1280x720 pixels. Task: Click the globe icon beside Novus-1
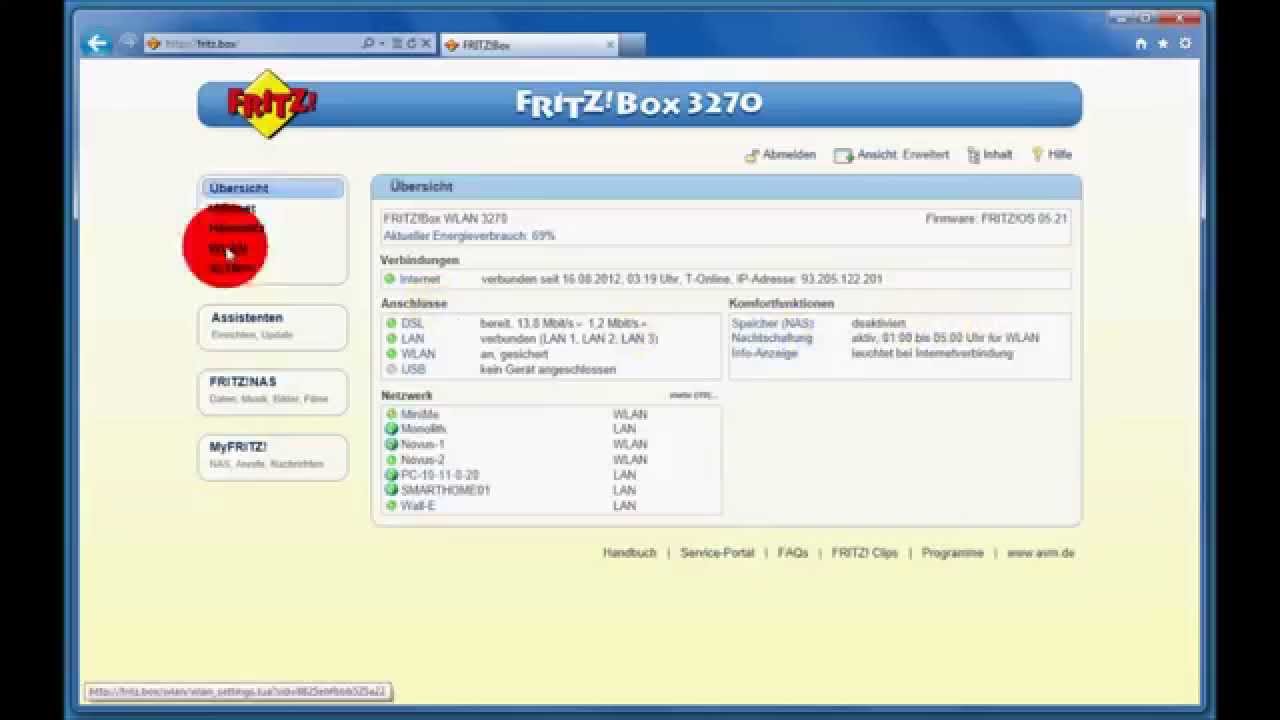click(392, 445)
